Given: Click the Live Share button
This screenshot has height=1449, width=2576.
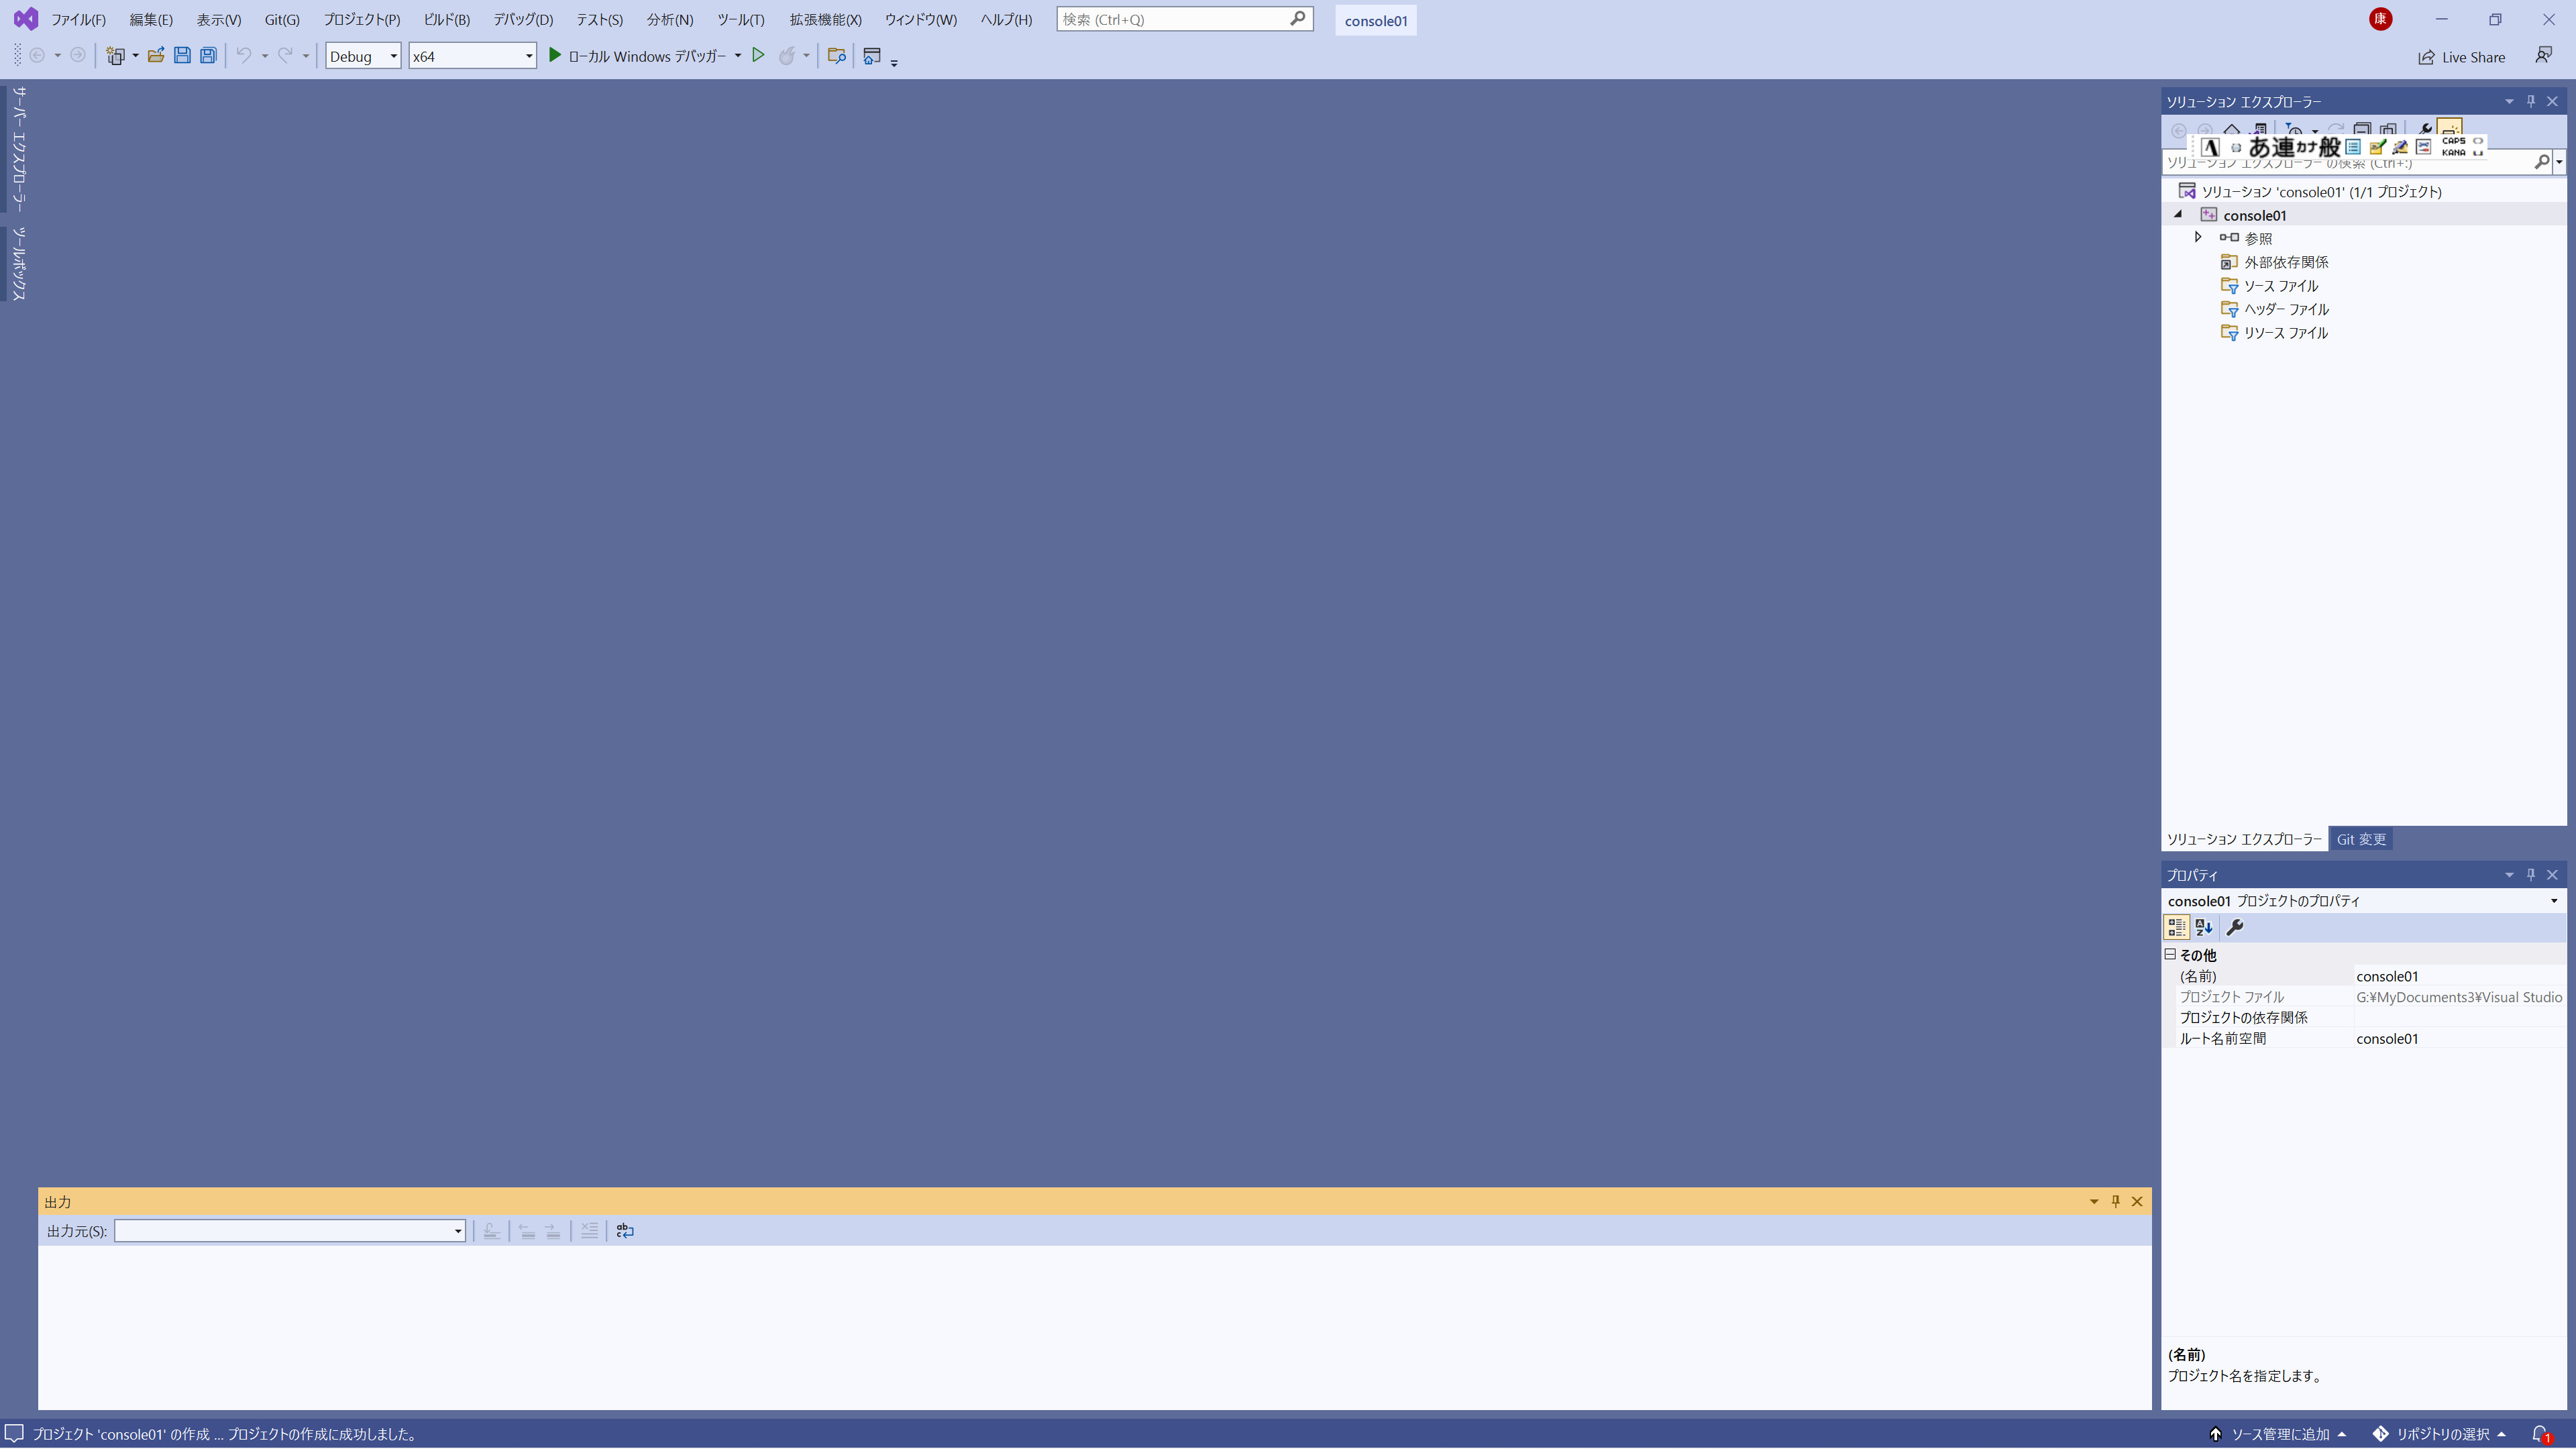Looking at the screenshot, I should [2461, 57].
